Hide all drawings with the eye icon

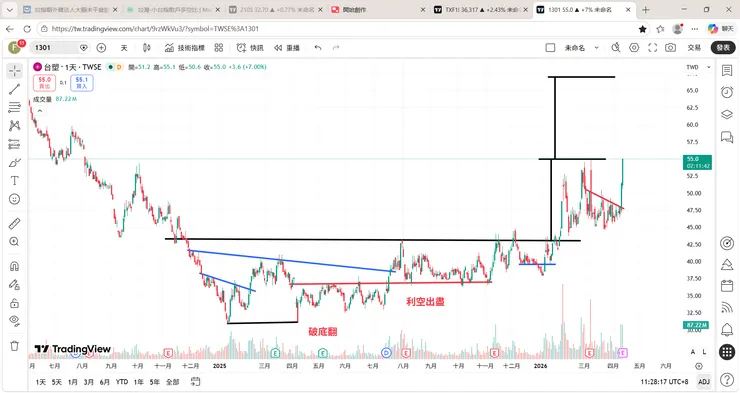(x=15, y=321)
